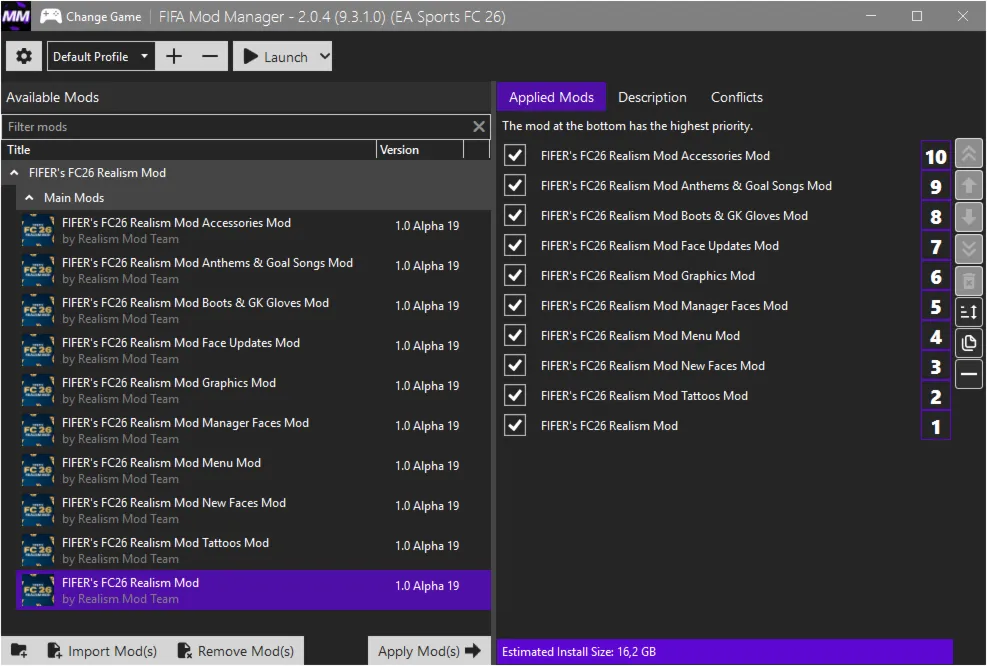The width and height of the screenshot is (987, 666).
Task: Disable the Manager Faces Mod checkbox
Action: (515, 305)
